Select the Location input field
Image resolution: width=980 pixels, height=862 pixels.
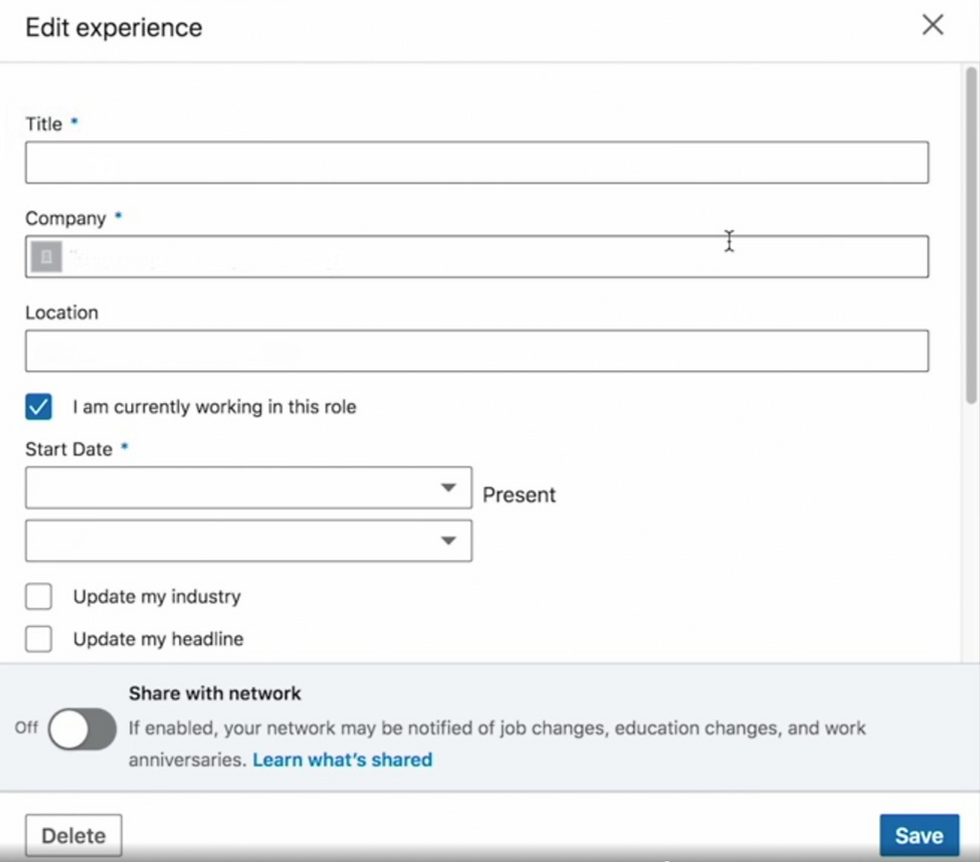point(476,351)
